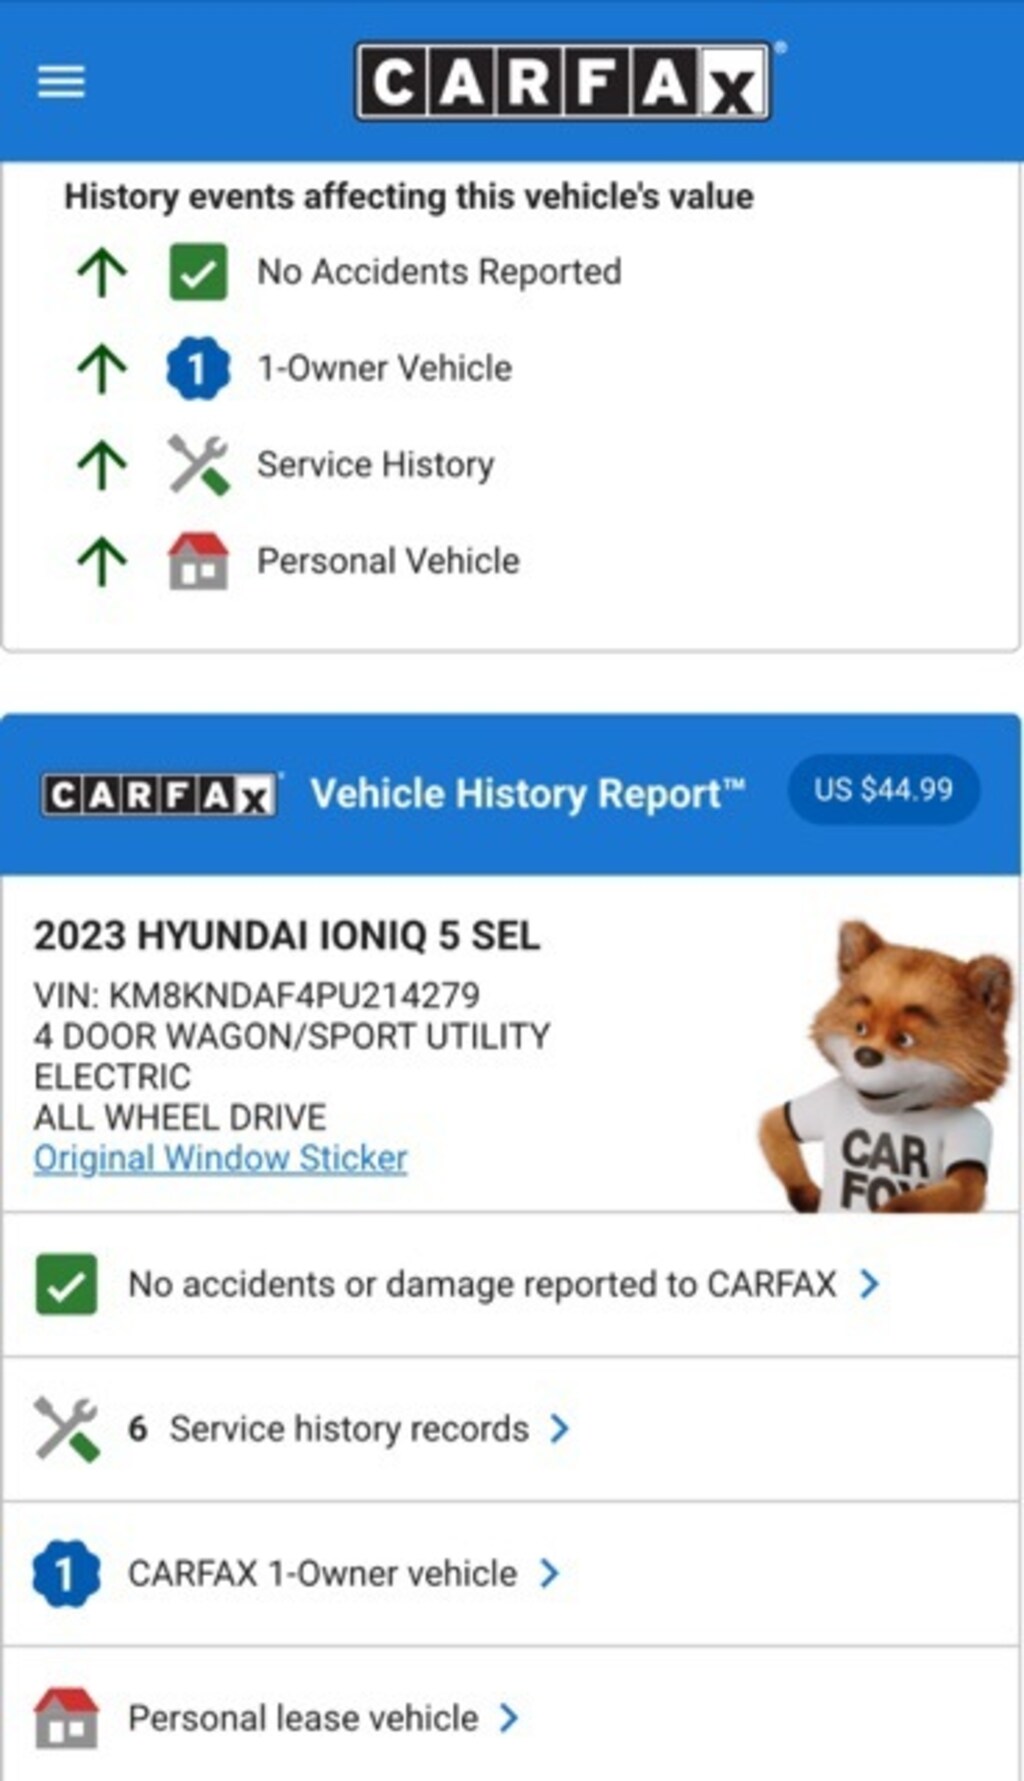Screen dimensions: 1024x1781
Task: Tap the CARFAX logo in header
Action: click(x=563, y=81)
